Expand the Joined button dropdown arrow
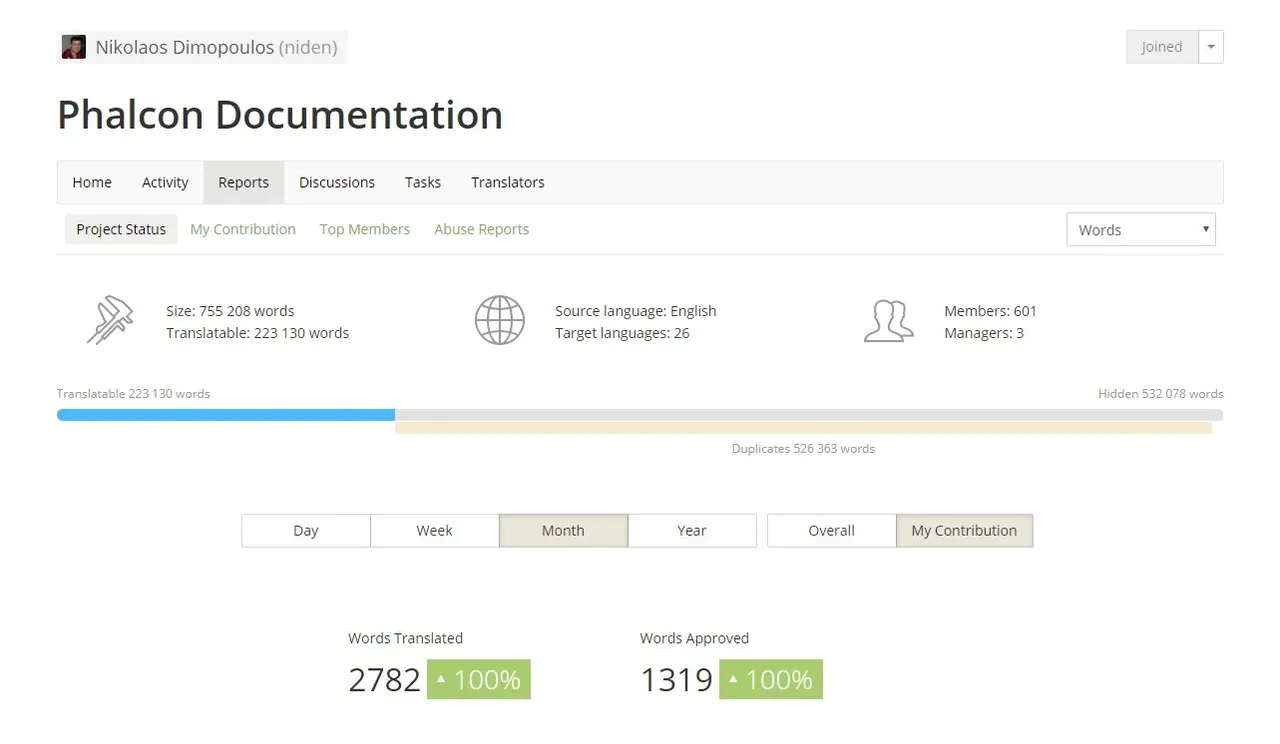 pyautogui.click(x=1211, y=47)
